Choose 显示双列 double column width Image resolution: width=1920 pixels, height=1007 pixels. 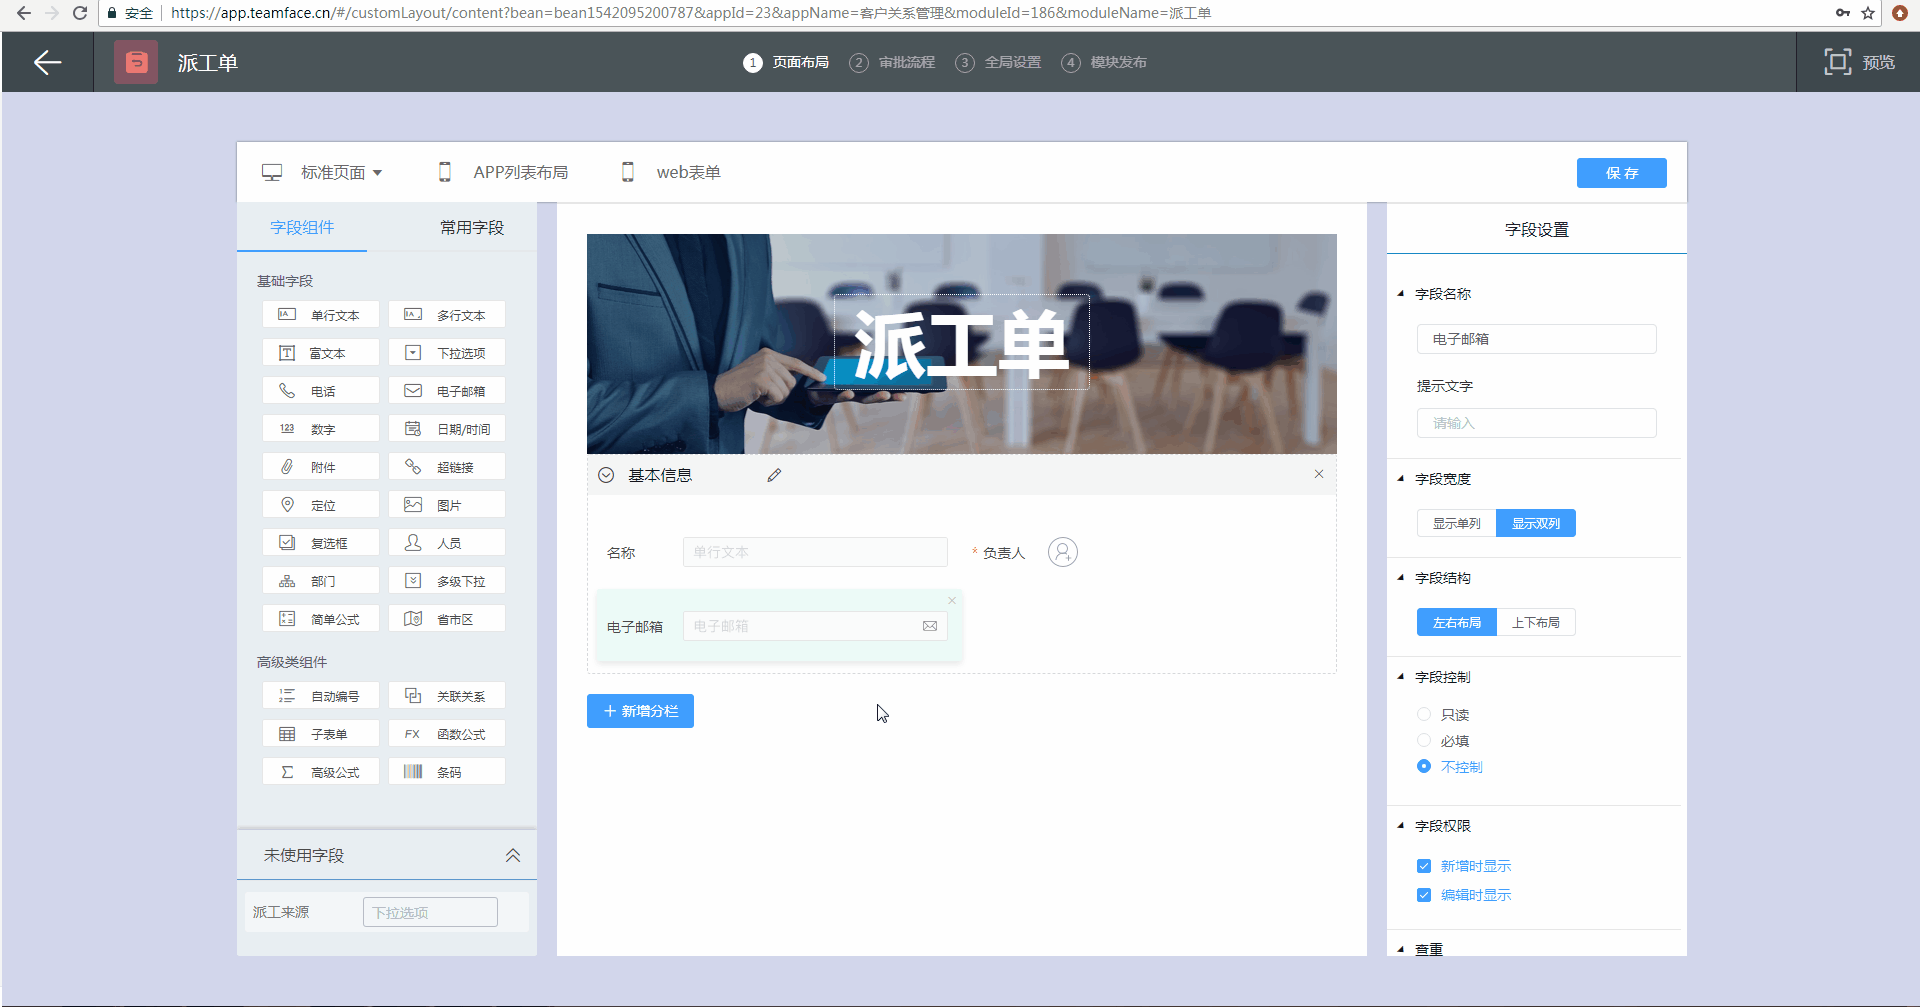[x=1536, y=523]
